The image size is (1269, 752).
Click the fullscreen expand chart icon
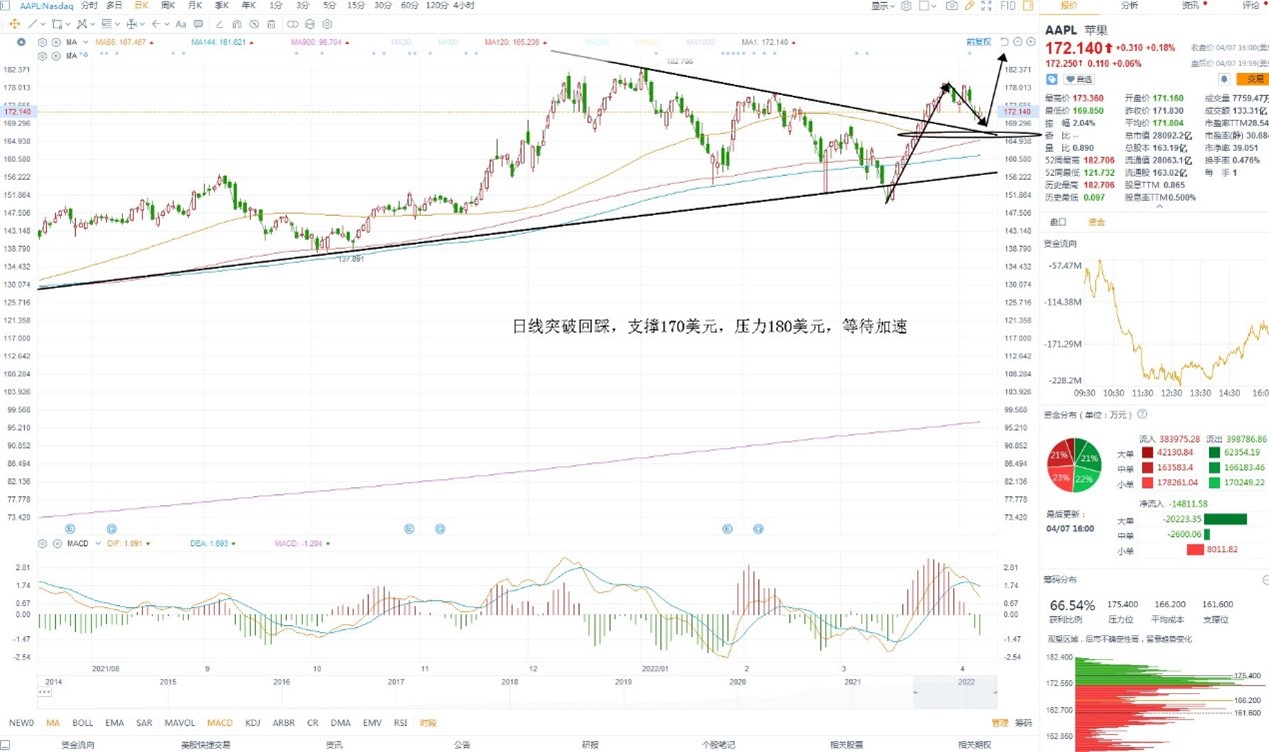[x=987, y=6]
